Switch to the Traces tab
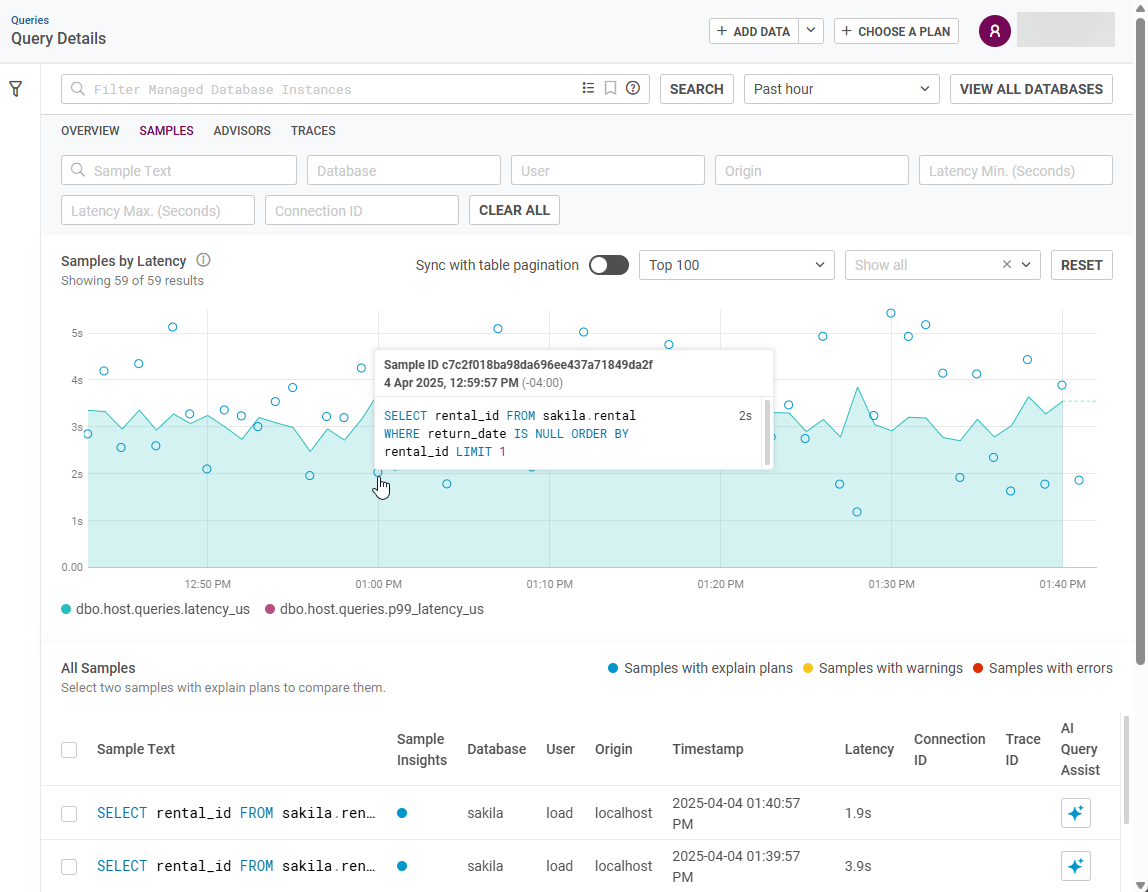 [x=313, y=131]
